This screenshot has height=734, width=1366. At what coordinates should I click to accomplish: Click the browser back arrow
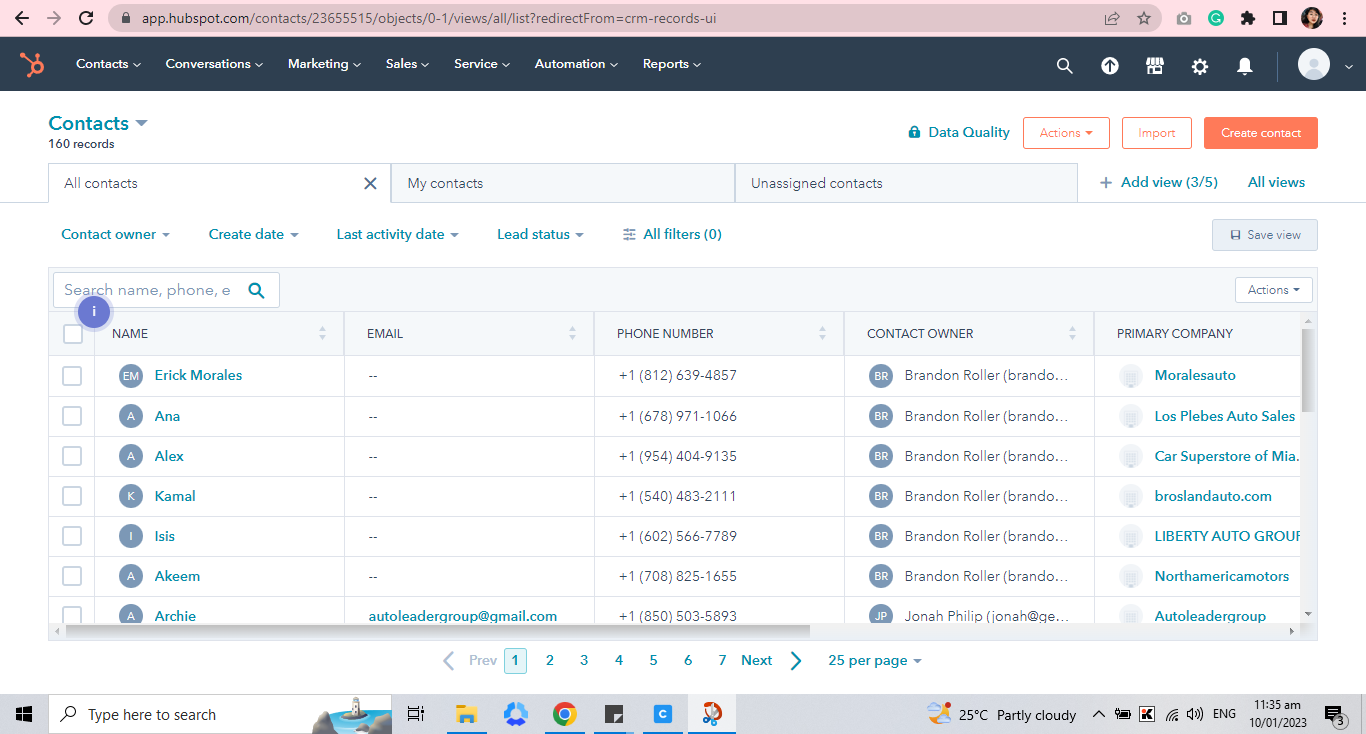(x=22, y=18)
